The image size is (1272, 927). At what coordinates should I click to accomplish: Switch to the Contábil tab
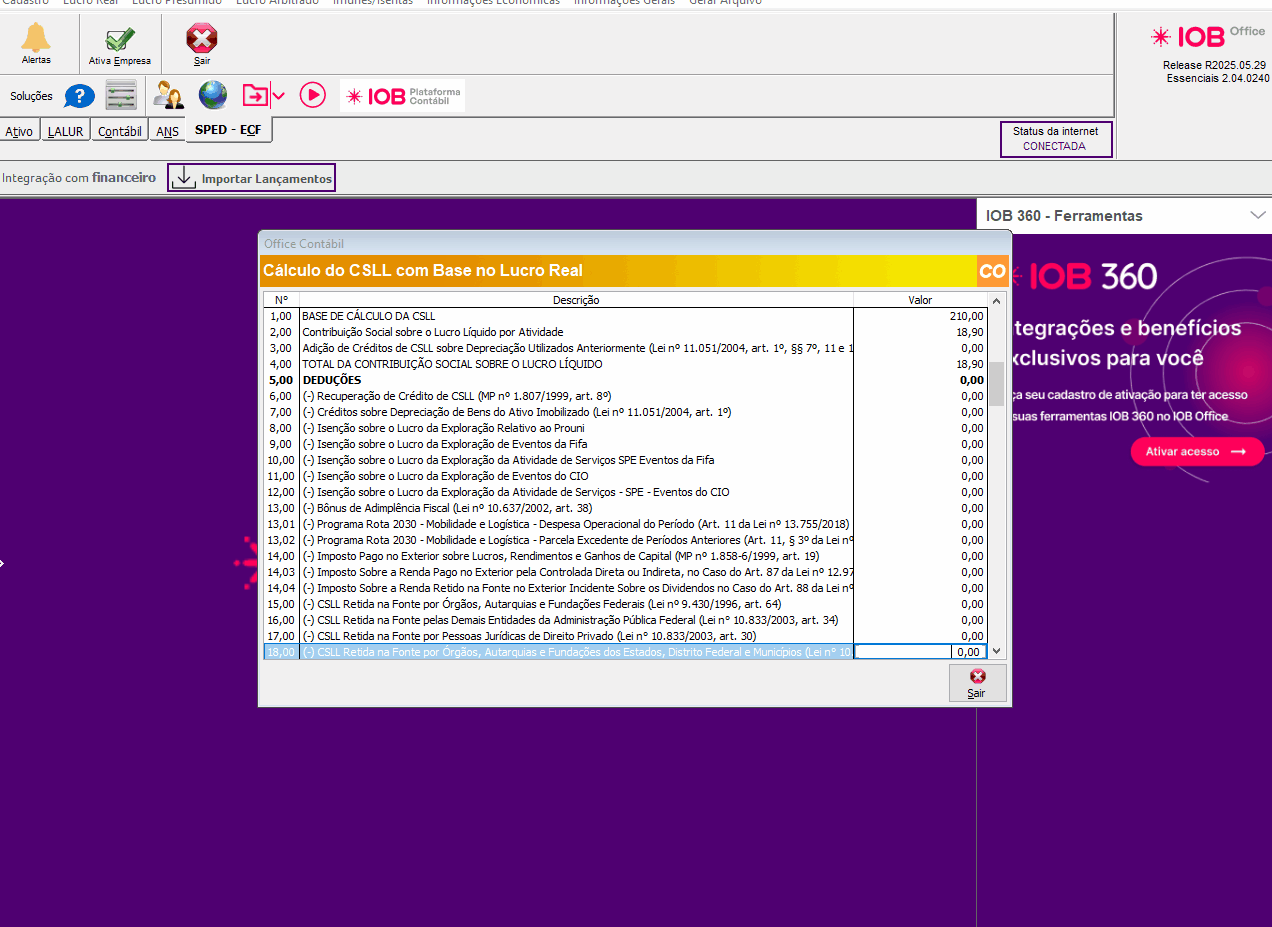120,131
